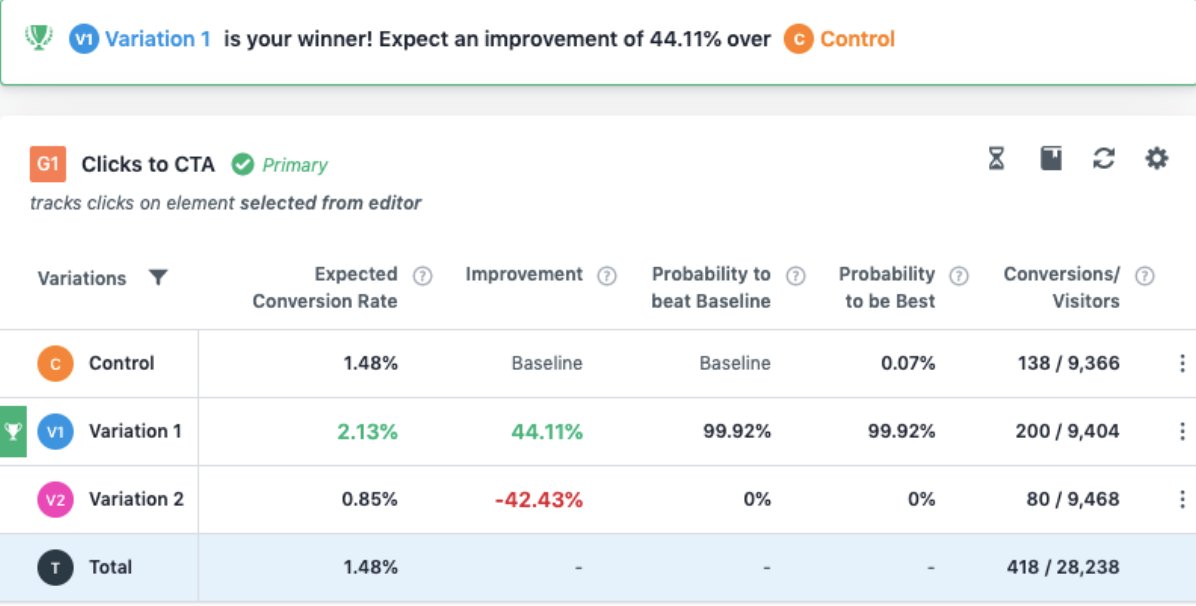The height and width of the screenshot is (606, 1196).
Task: Refresh the Clicks to CTA report
Action: 1104,159
